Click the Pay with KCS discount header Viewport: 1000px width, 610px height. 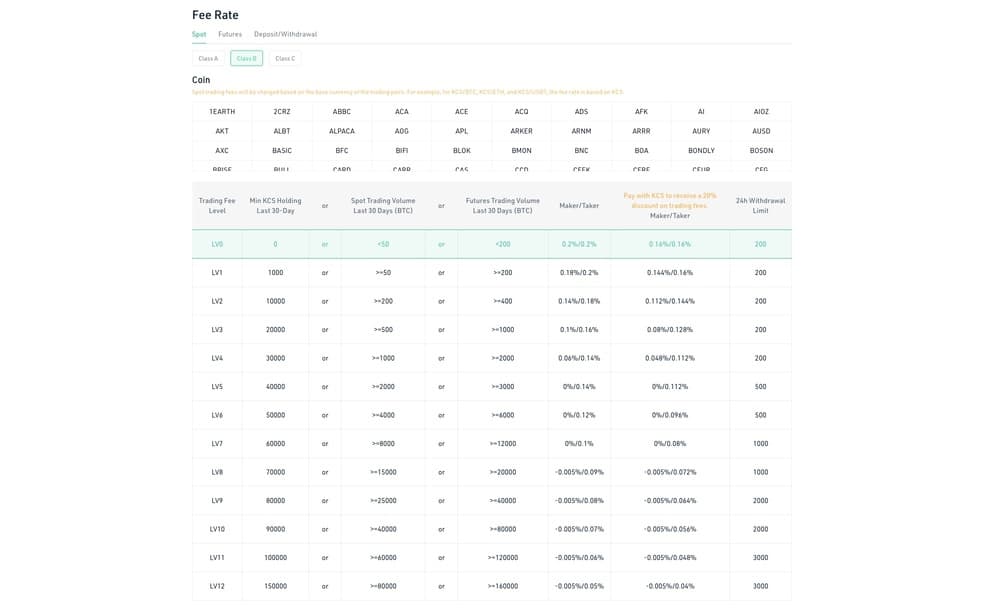[670, 205]
